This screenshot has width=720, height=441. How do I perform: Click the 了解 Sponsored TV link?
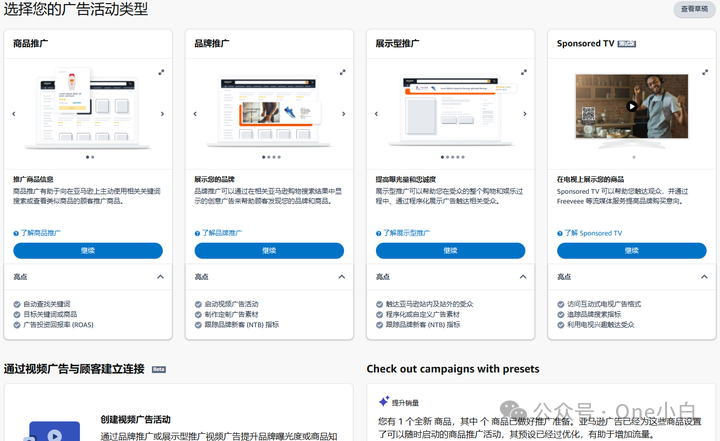point(592,233)
